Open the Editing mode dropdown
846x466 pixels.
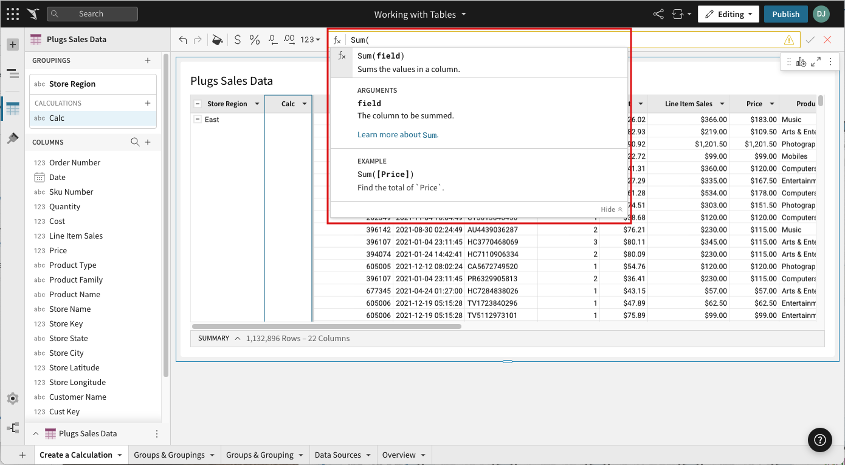729,14
